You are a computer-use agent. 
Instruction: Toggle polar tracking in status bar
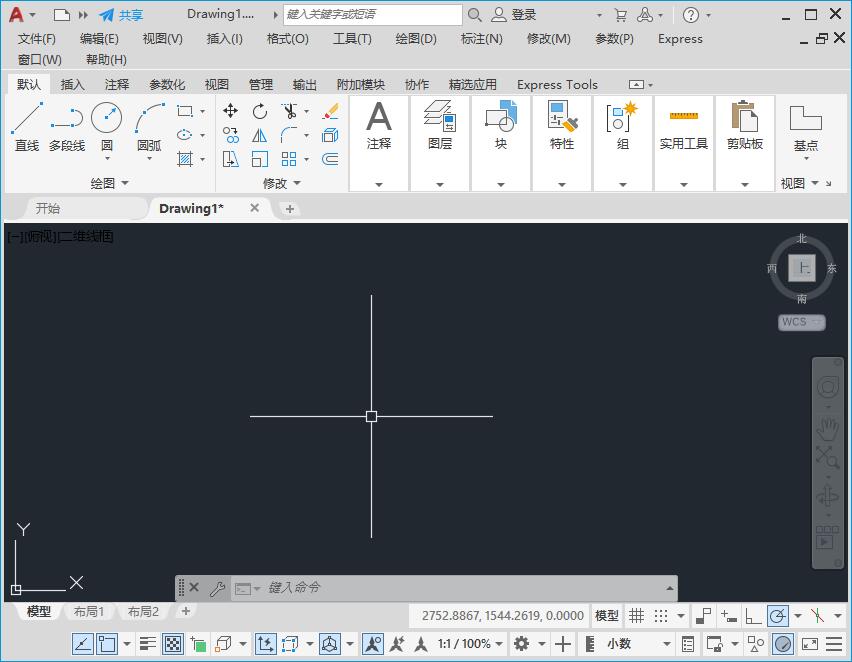point(778,616)
